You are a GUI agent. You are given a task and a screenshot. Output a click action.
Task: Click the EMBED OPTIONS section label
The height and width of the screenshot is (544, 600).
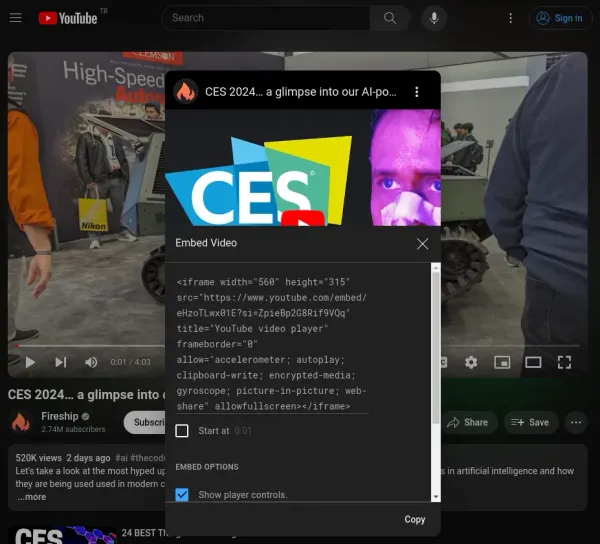tap(207, 467)
